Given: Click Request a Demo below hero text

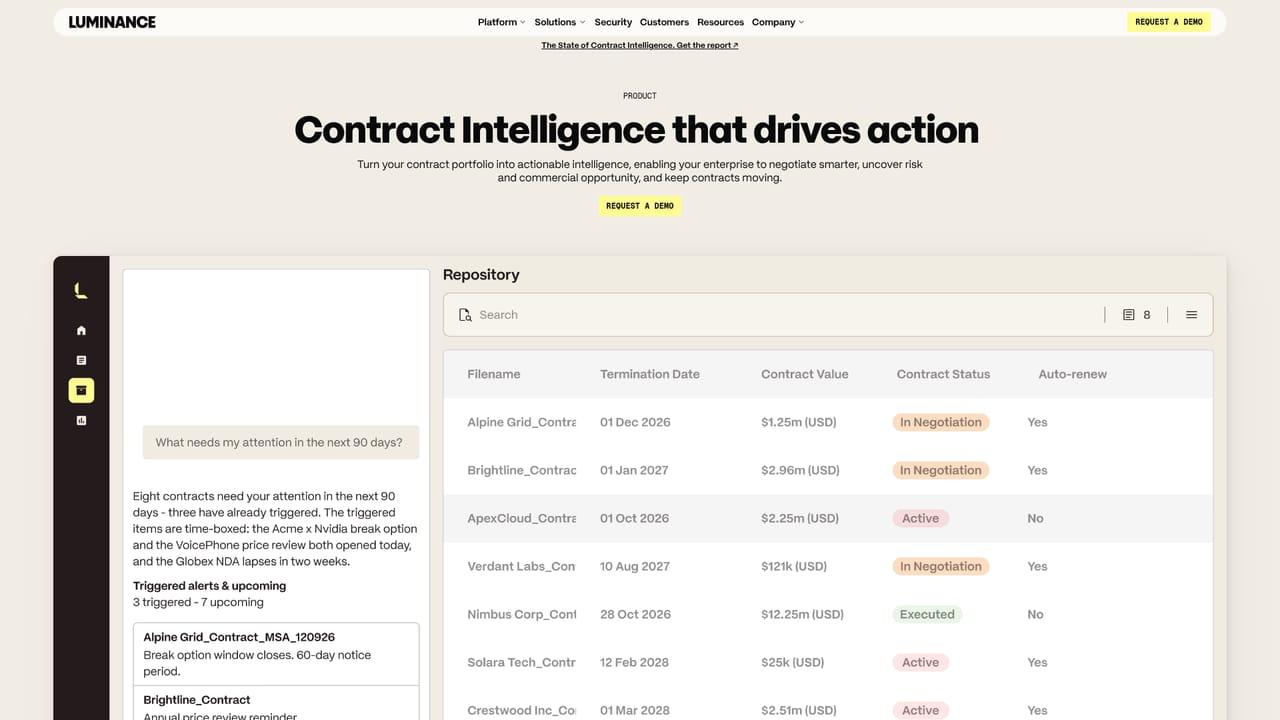Looking at the screenshot, I should 640,206.
